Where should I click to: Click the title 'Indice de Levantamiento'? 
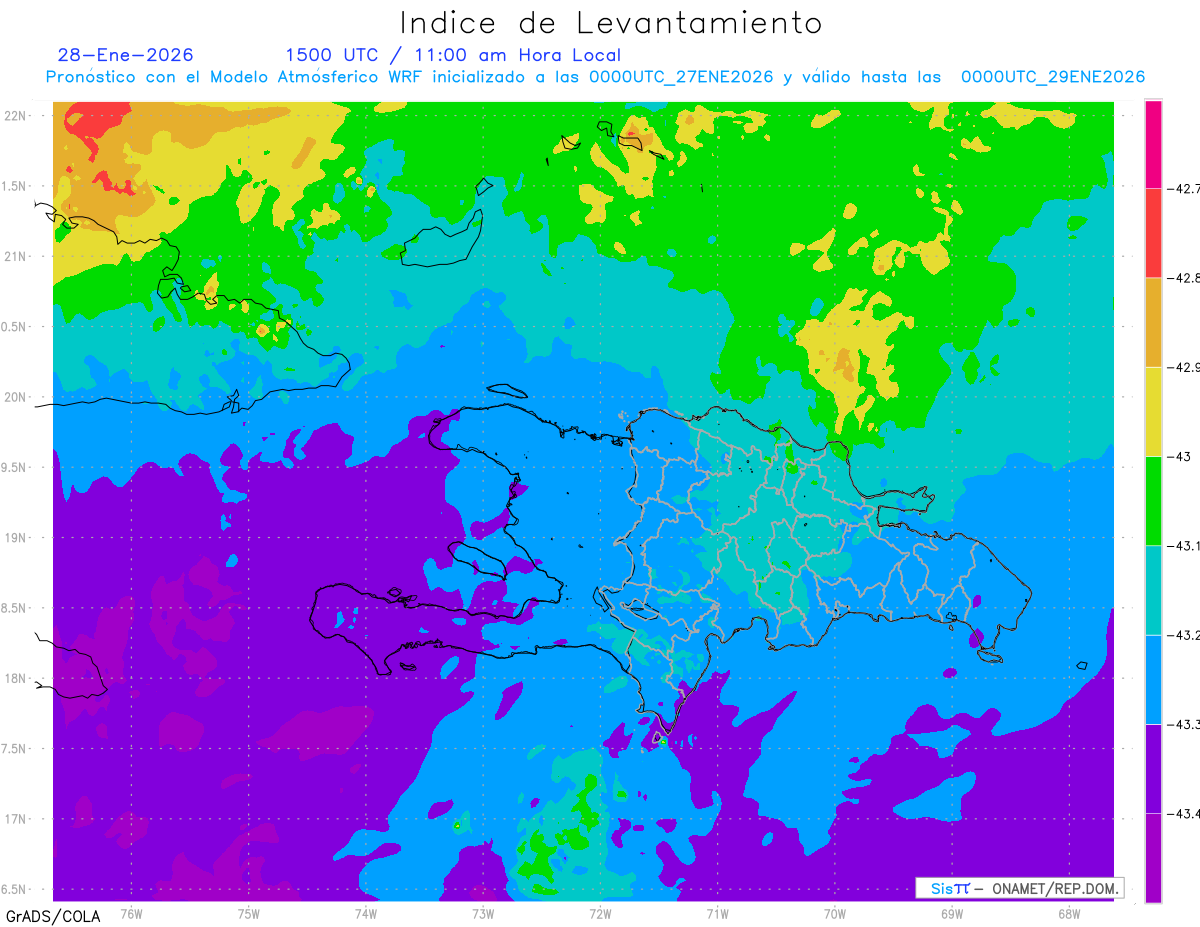coord(611,23)
